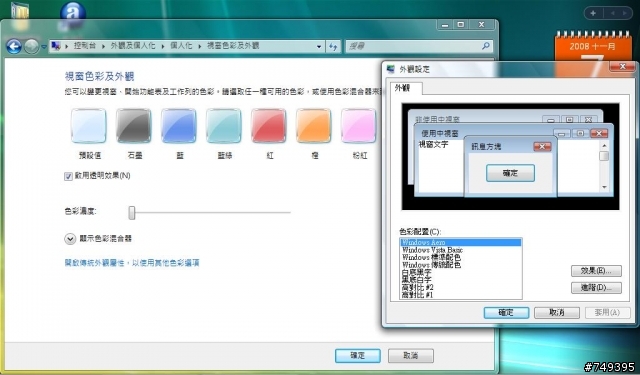
Task: Open the 效果(E)... button
Action: pyautogui.click(x=596, y=271)
